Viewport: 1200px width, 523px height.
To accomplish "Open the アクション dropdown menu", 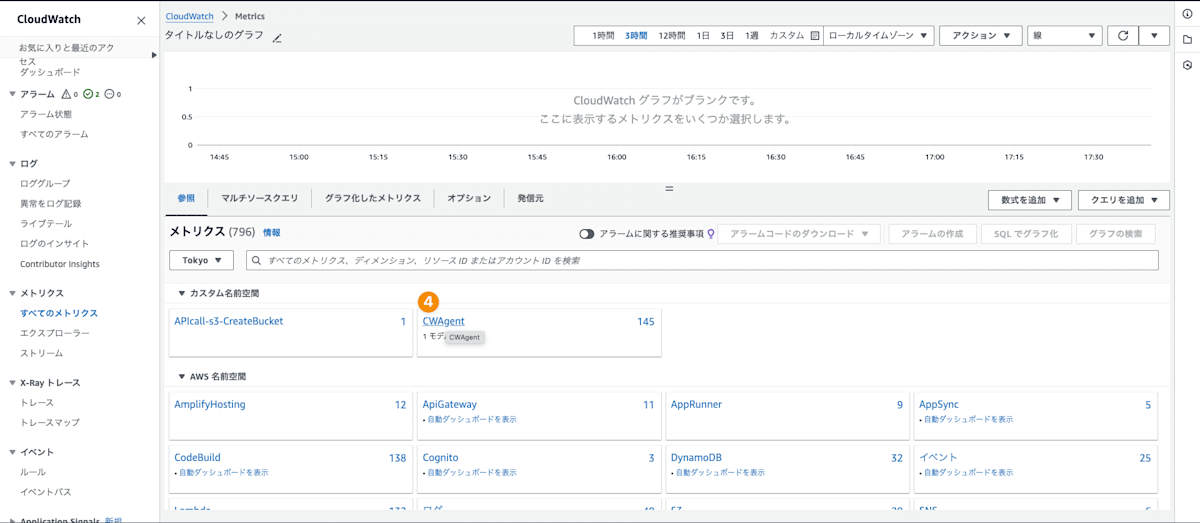I will click(981, 35).
